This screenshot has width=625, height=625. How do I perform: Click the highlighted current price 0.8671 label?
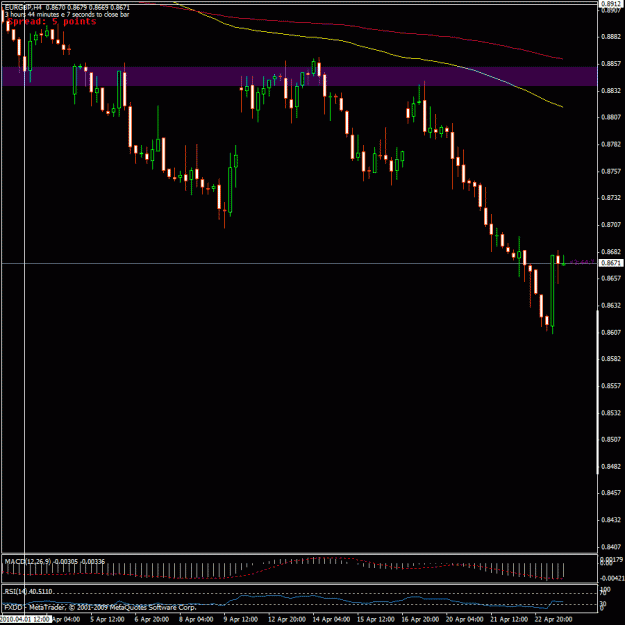pyautogui.click(x=611, y=263)
